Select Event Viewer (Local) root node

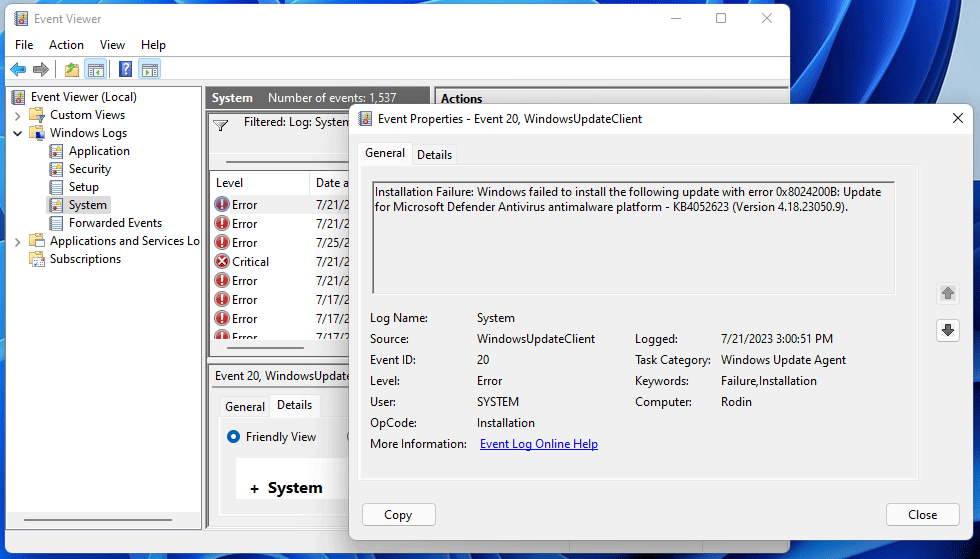pyautogui.click(x=83, y=97)
